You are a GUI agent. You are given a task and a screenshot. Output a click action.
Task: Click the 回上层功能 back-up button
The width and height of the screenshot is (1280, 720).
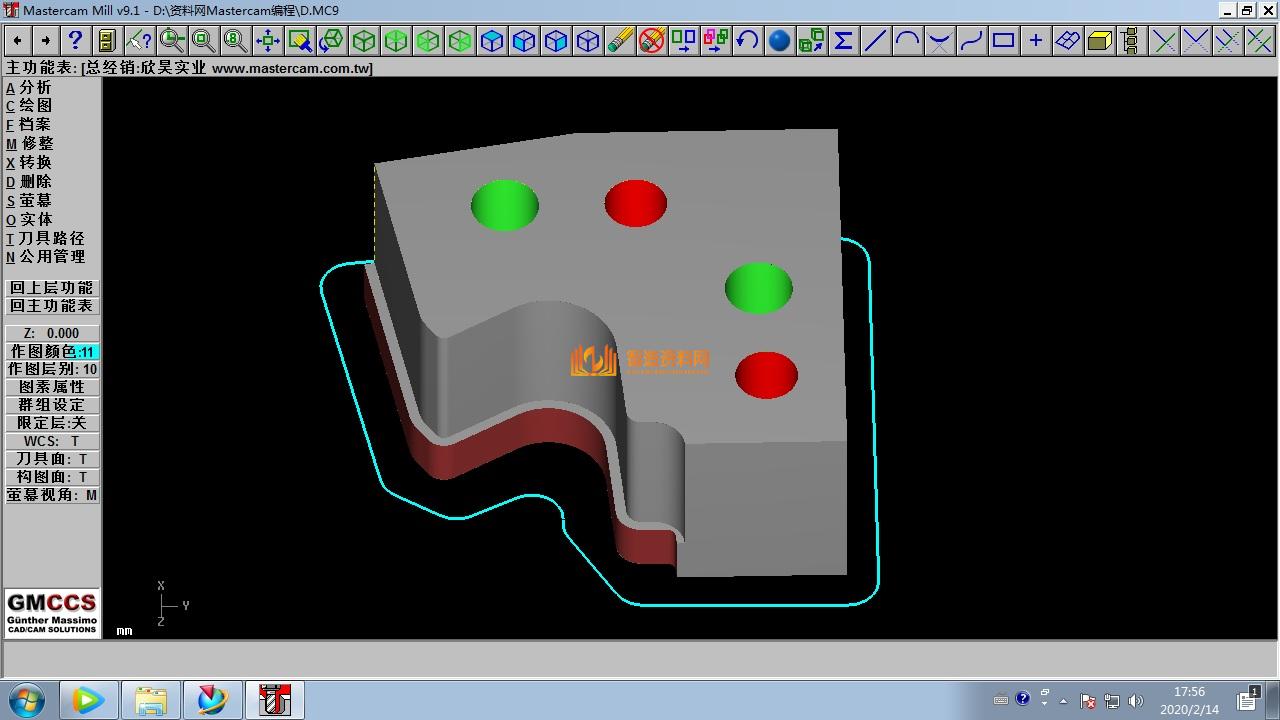tap(52, 288)
